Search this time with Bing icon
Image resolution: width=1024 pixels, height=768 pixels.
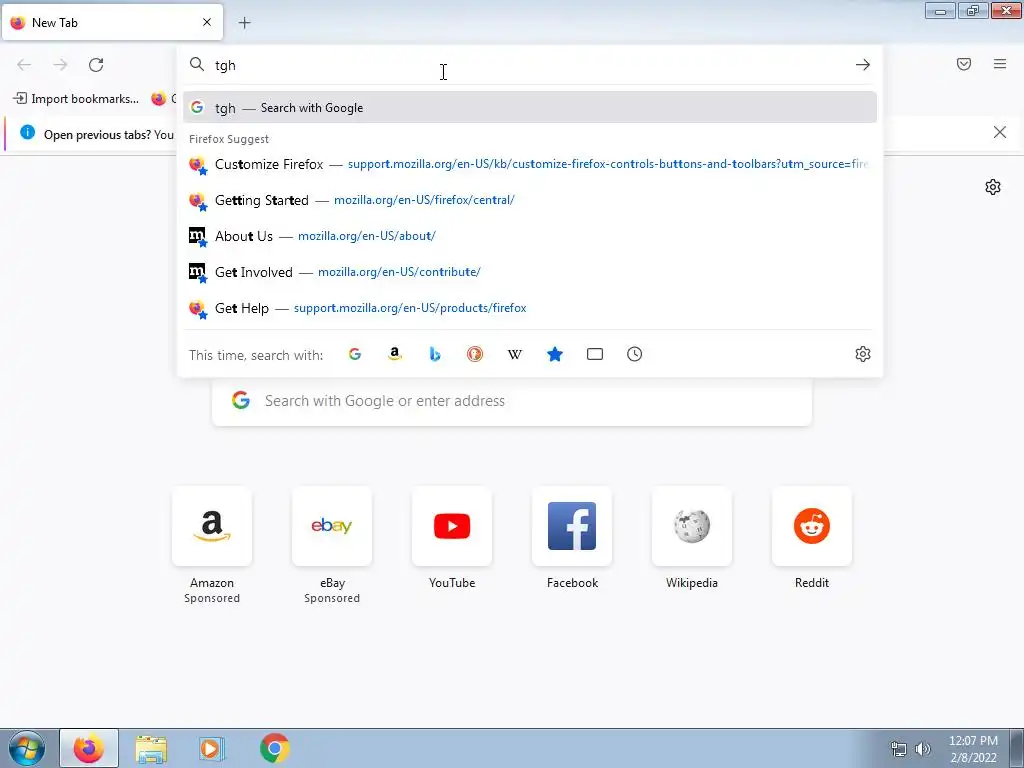[x=435, y=354]
